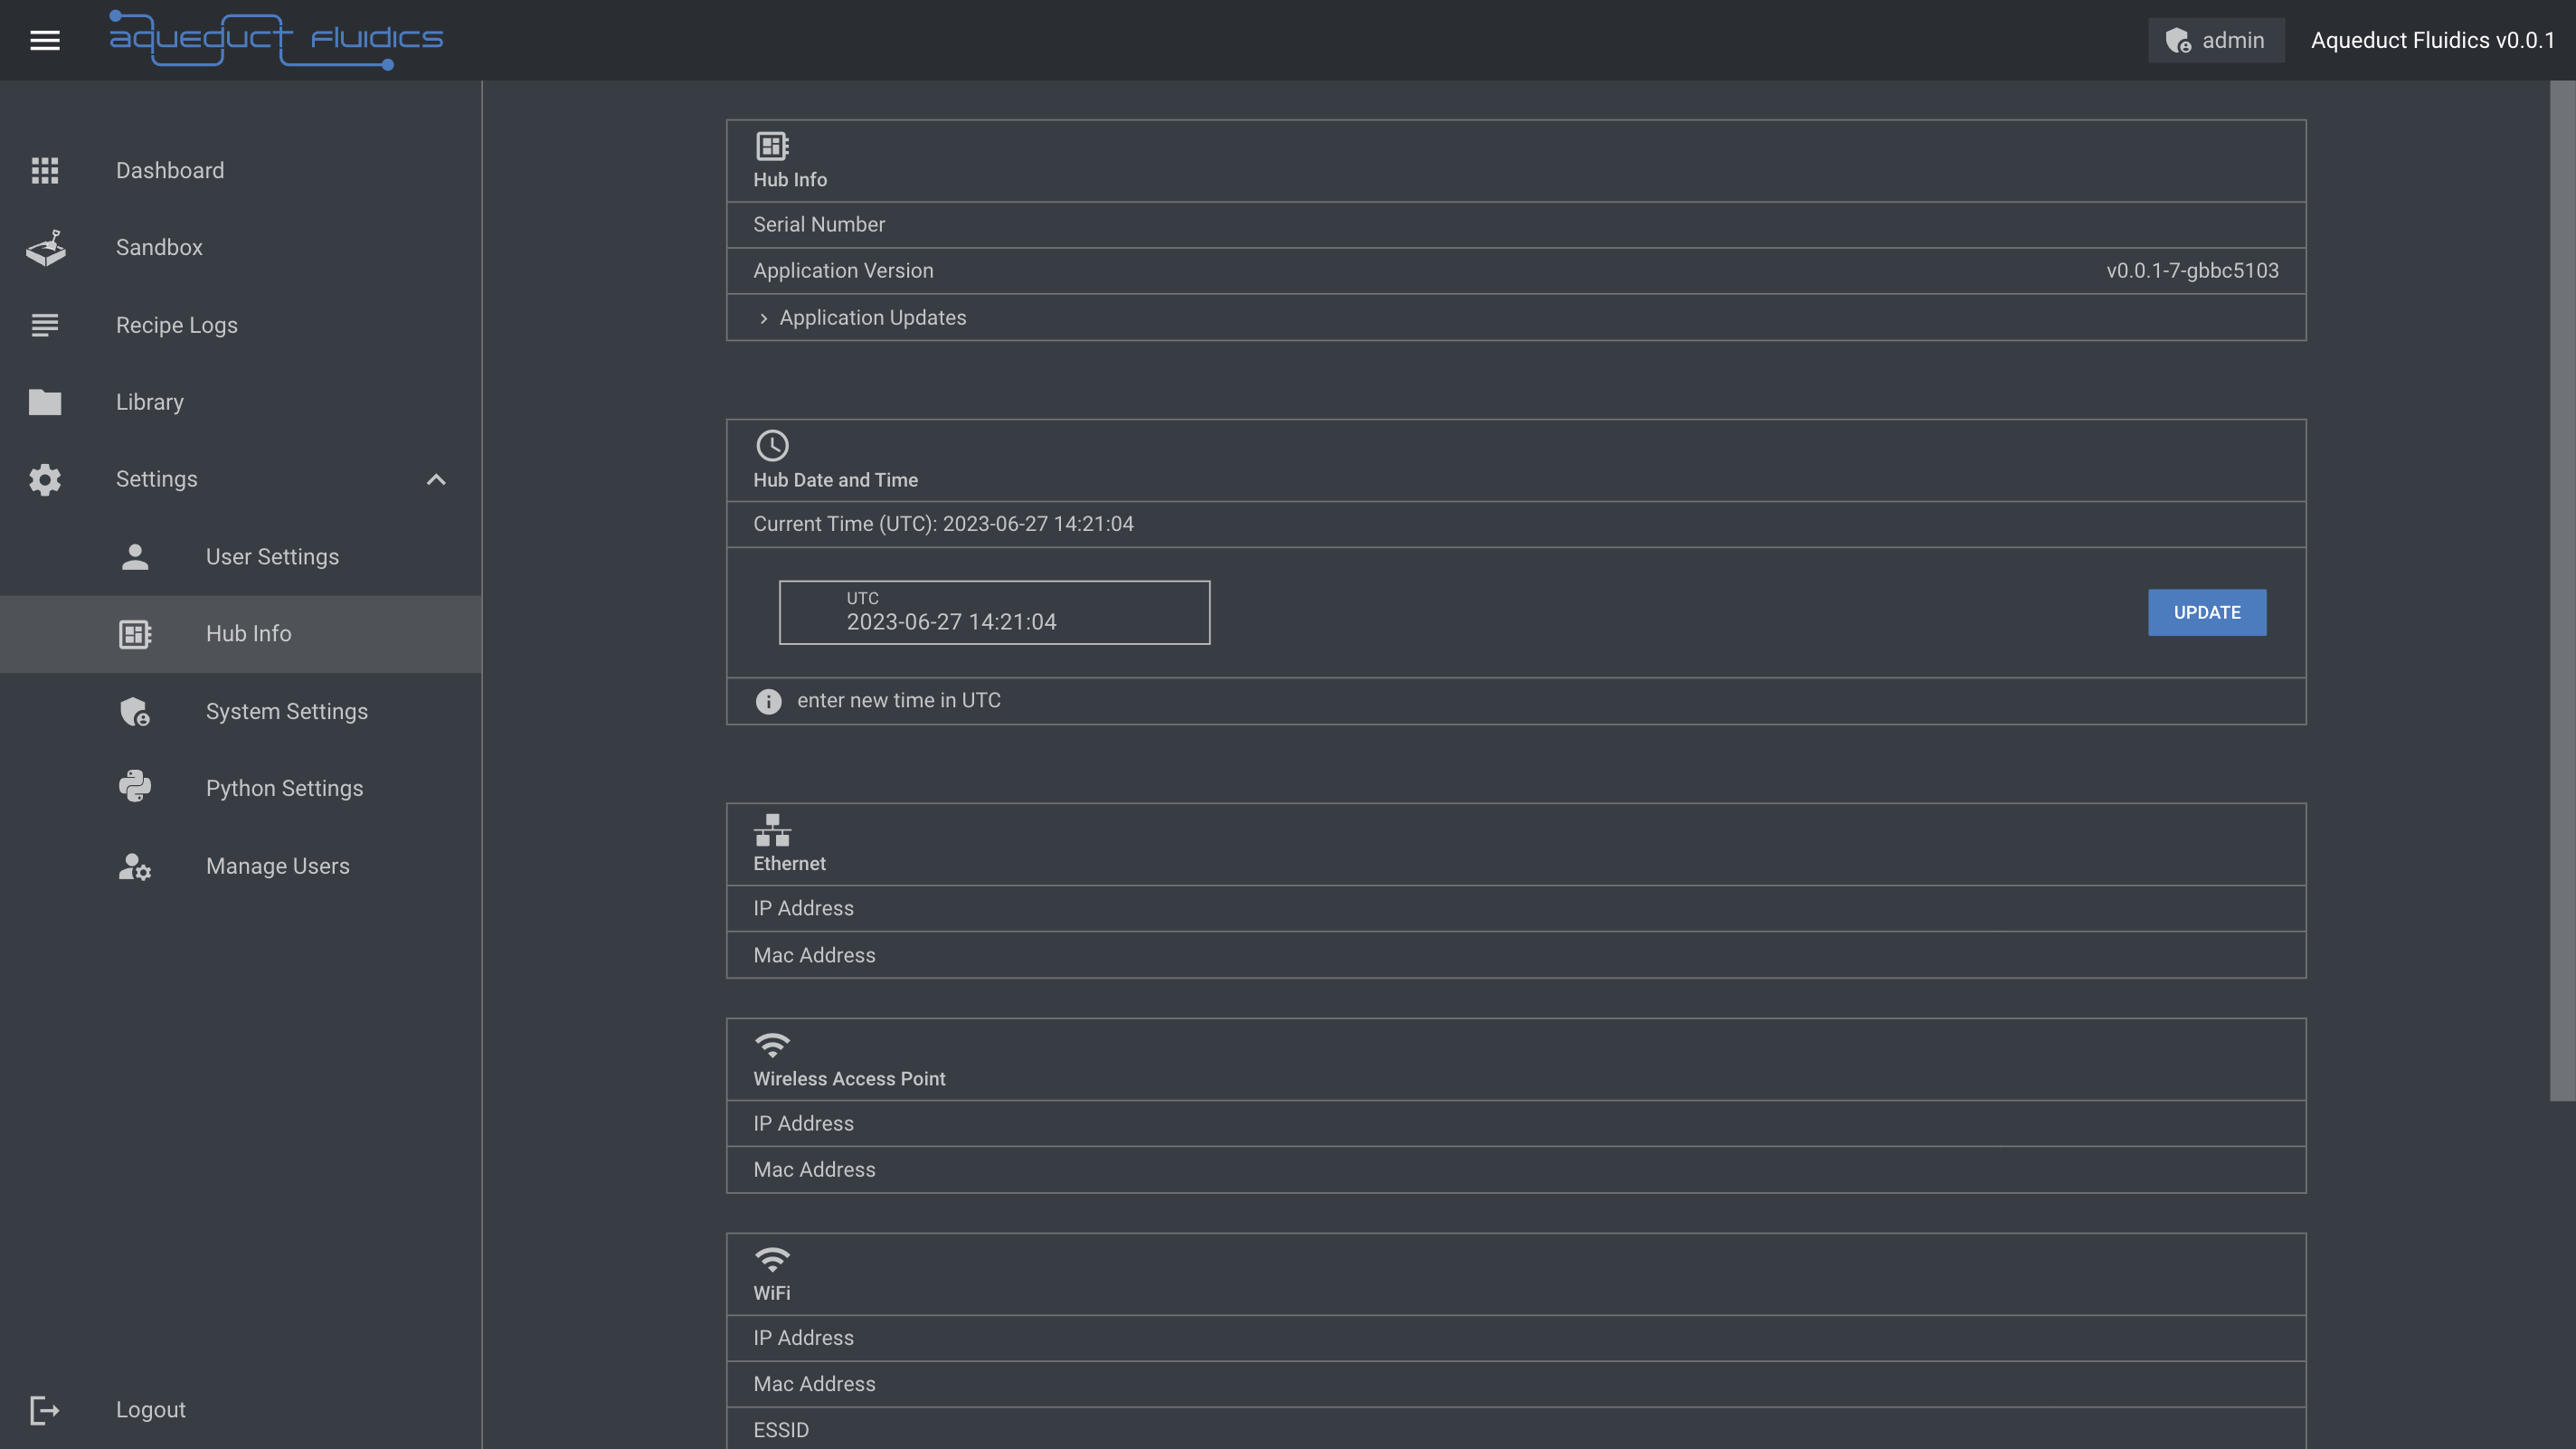The width and height of the screenshot is (2576, 1449).
Task: Click the Application Version label
Action: [843, 271]
